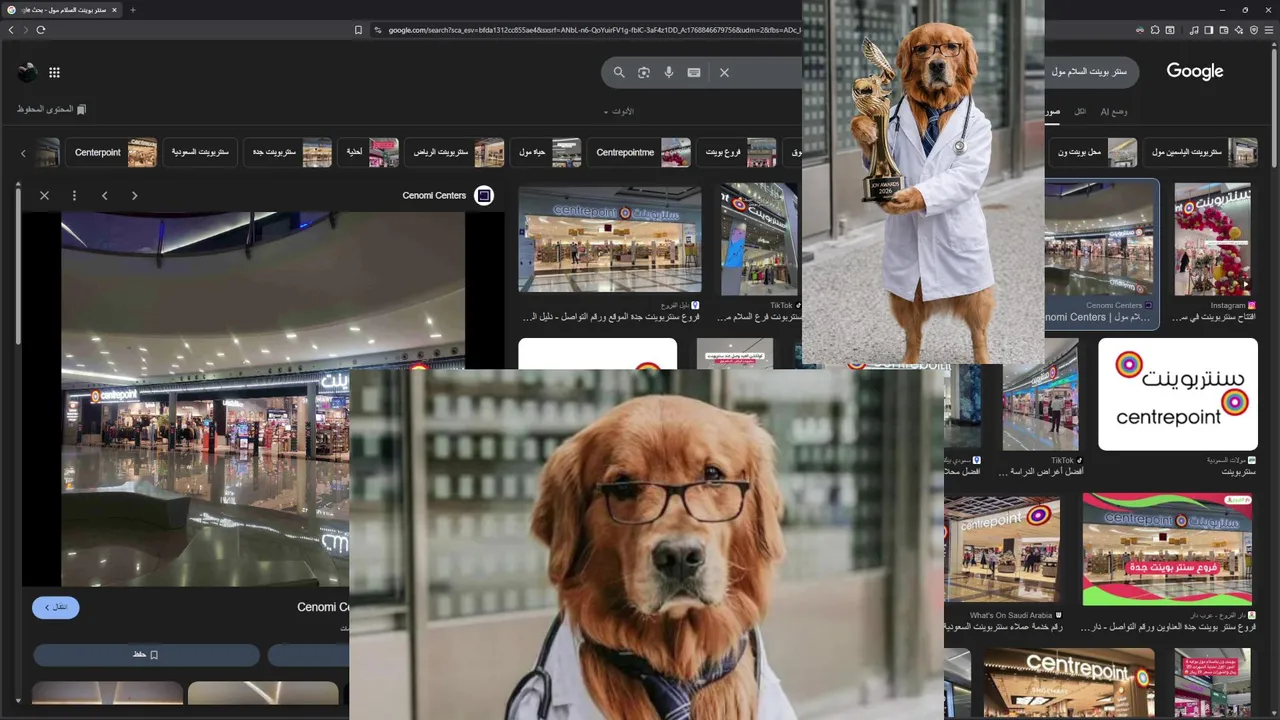Open the فروع سنتربوينت جدة result caption
This screenshot has height=720, width=1280.
[x=611, y=317]
